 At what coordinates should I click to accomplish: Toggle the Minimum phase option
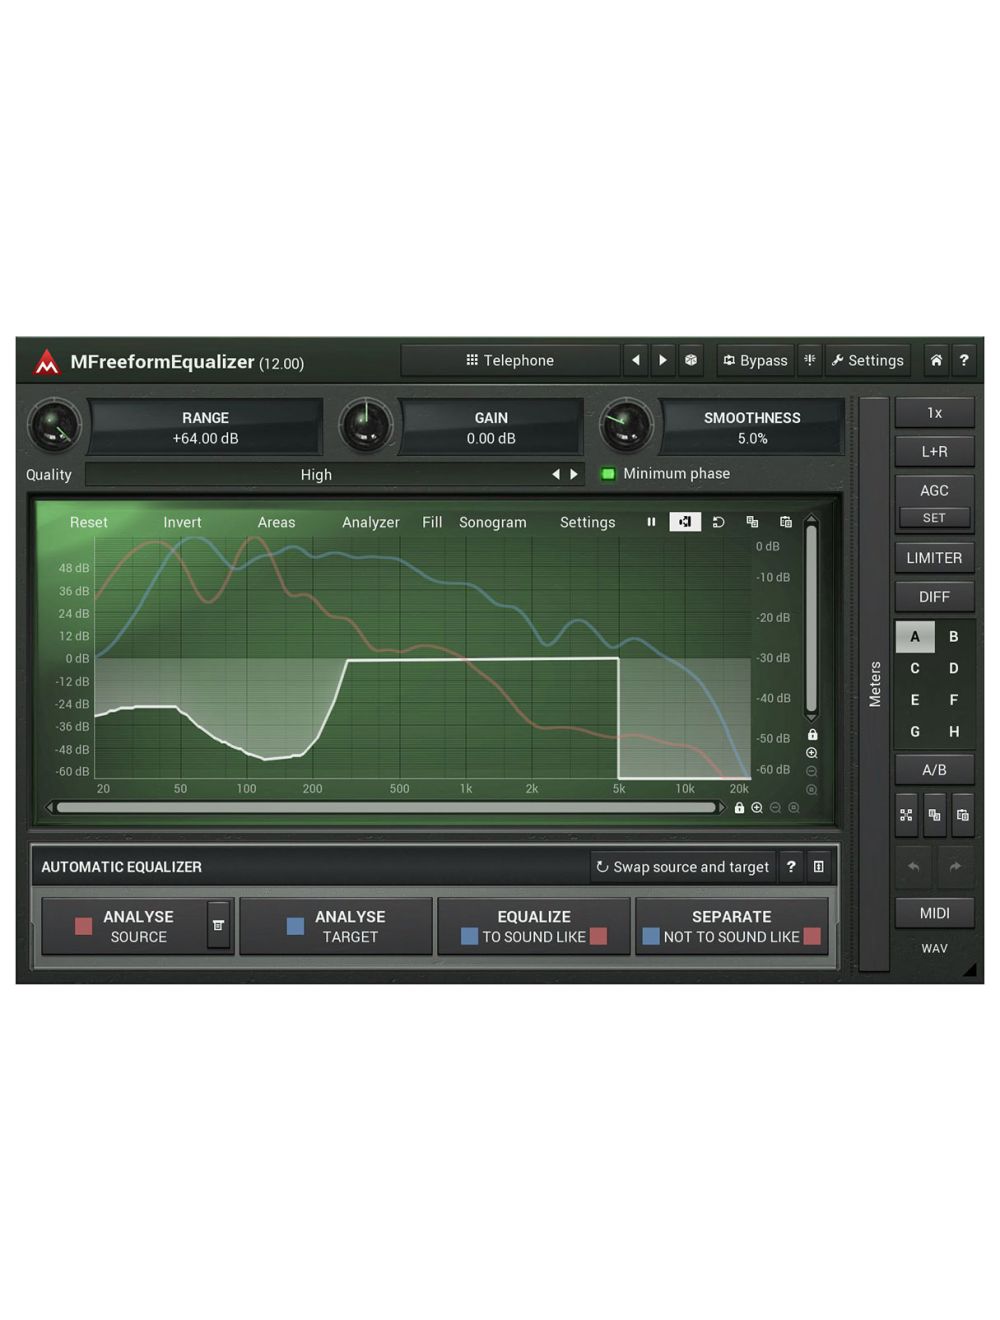coord(608,474)
